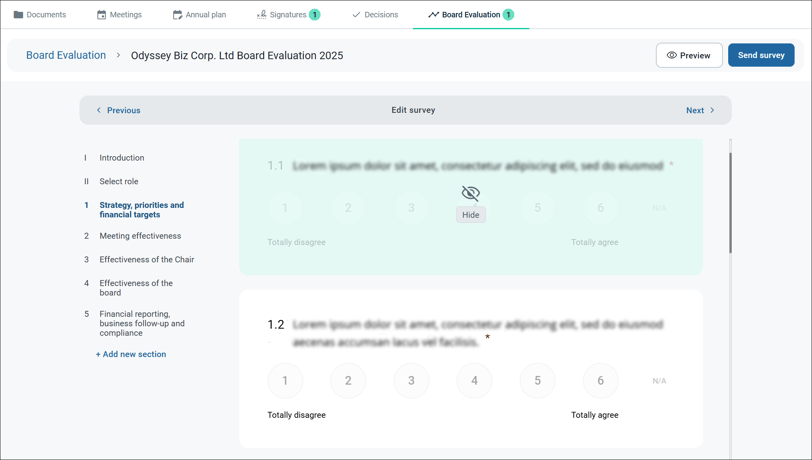Open Effectiveness of the board section
812x460 pixels.
click(136, 288)
